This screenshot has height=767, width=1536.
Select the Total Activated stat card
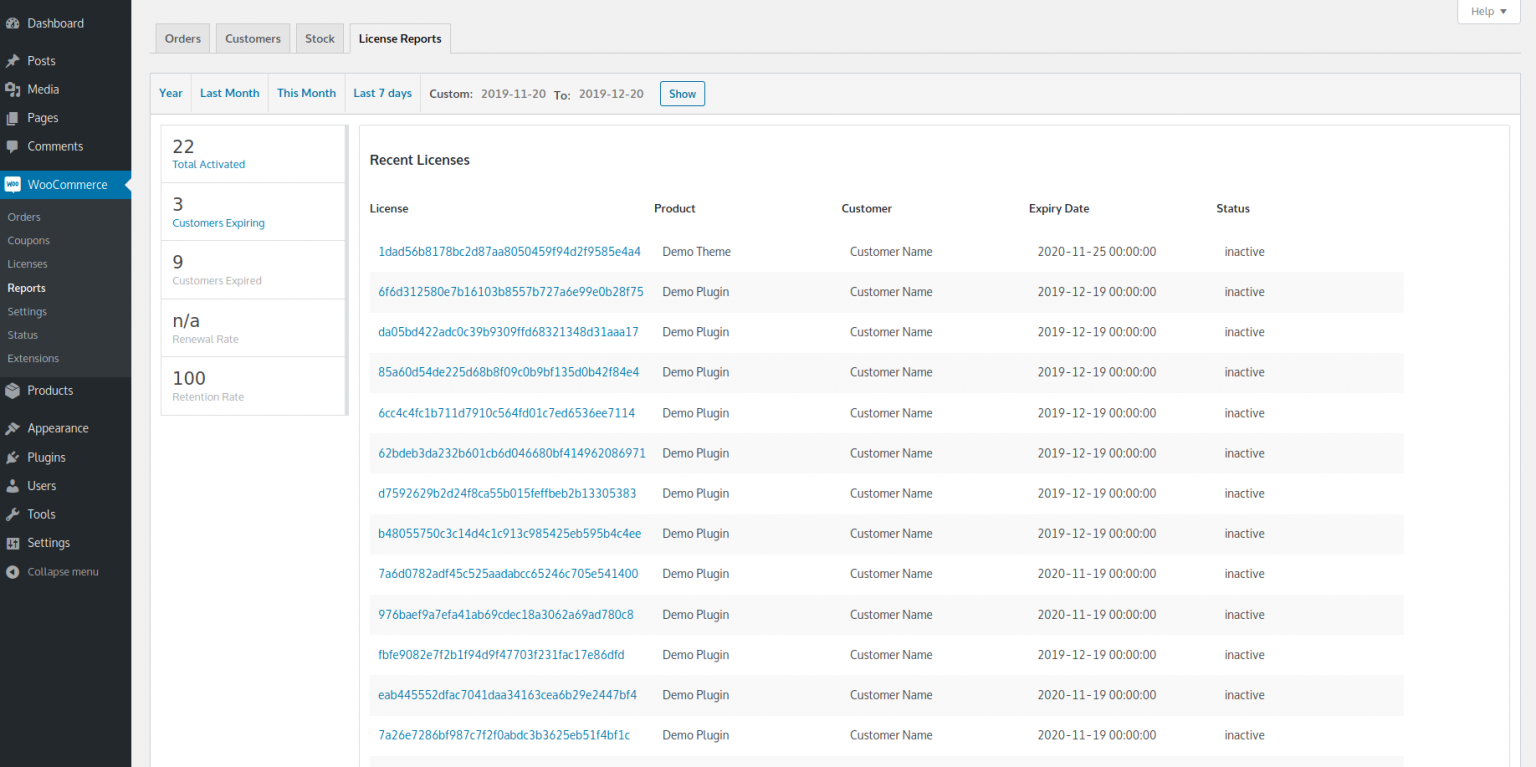point(253,154)
